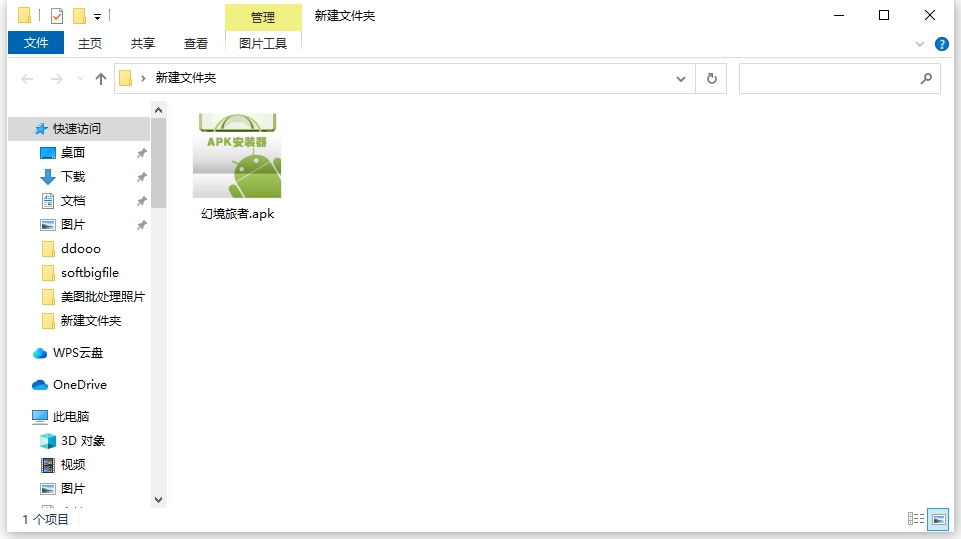Image resolution: width=961 pixels, height=539 pixels.
Task: Expand the breadcrumb chevron before 新建文件夹
Action: tap(143, 78)
